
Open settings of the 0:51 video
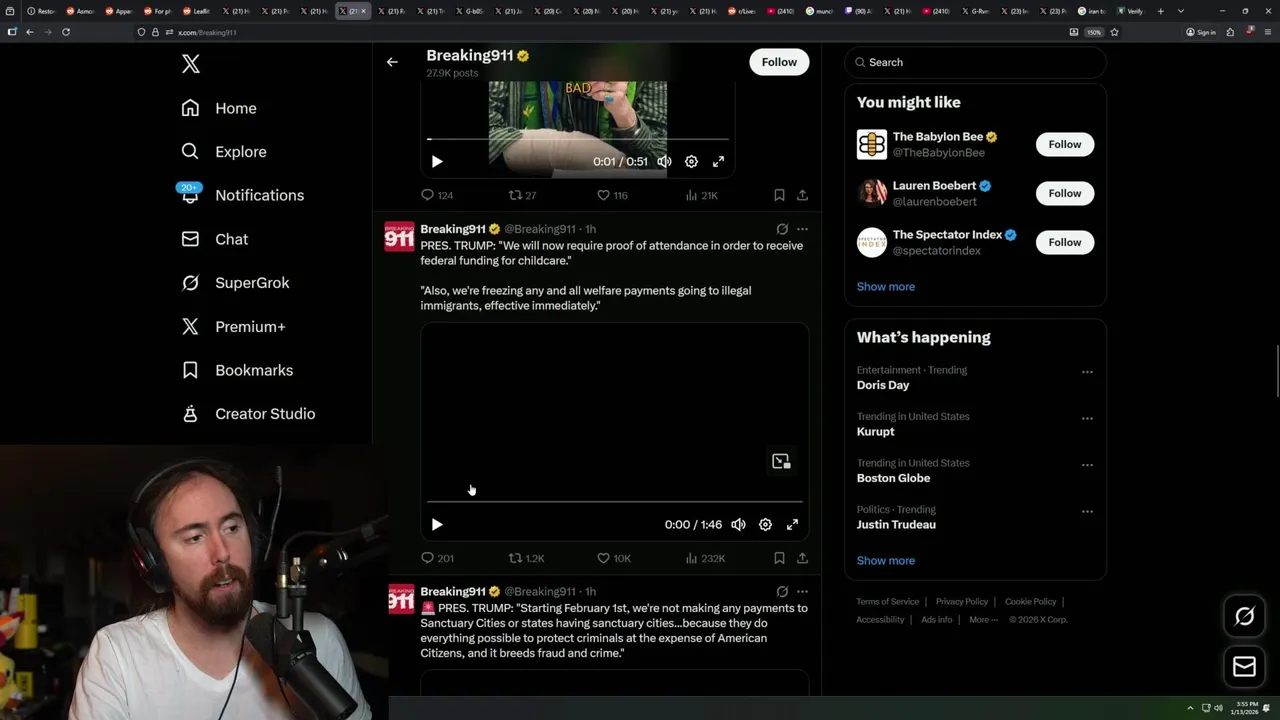(x=691, y=161)
